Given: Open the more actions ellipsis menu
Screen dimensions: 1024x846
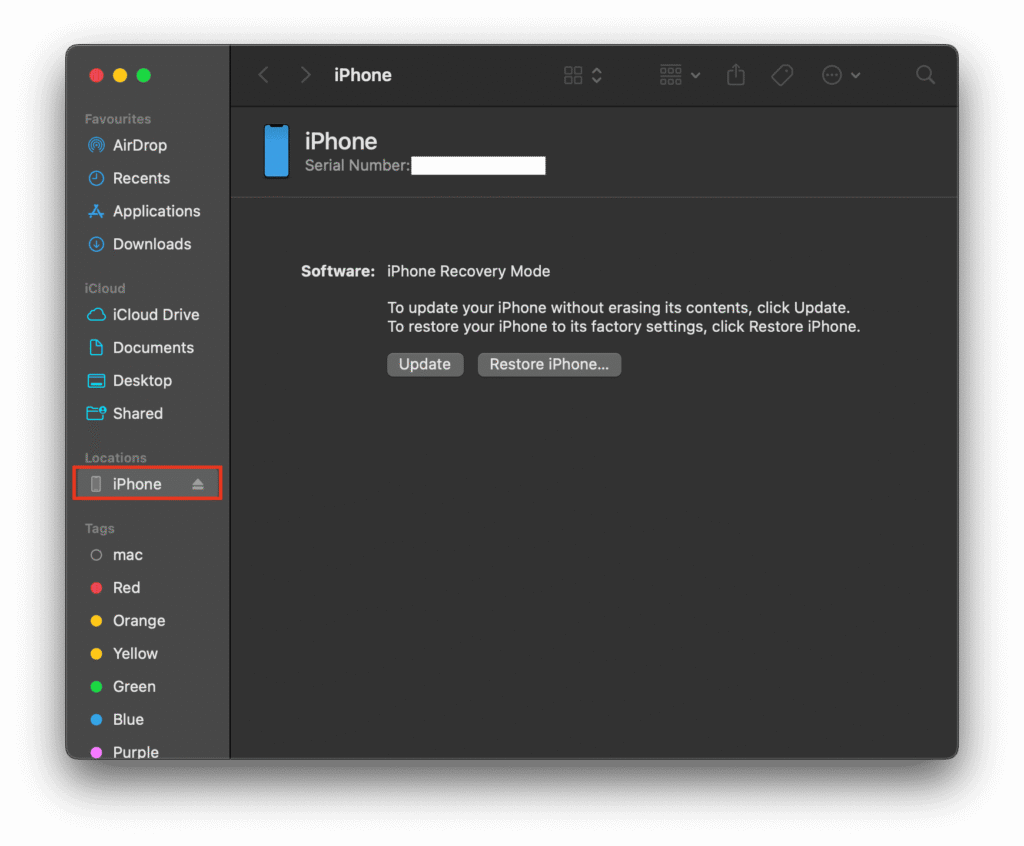Looking at the screenshot, I should click(840, 75).
